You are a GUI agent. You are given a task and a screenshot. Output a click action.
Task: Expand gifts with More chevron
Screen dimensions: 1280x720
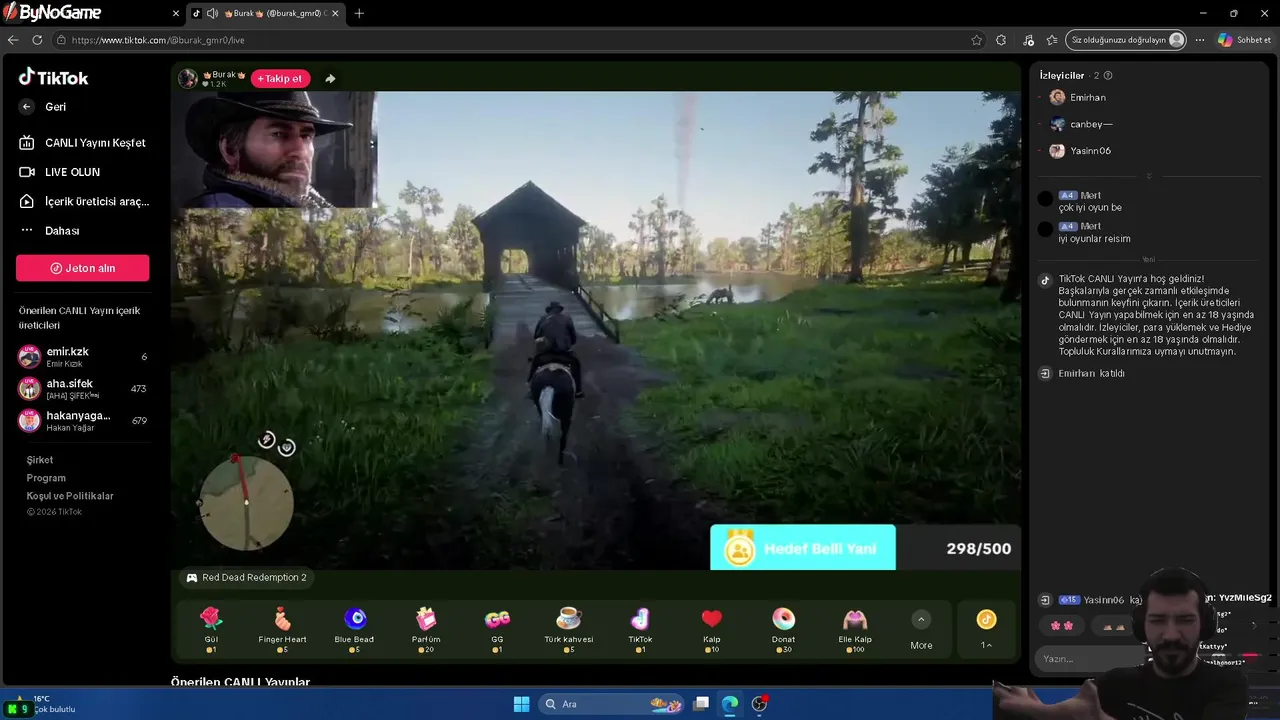[x=922, y=620]
